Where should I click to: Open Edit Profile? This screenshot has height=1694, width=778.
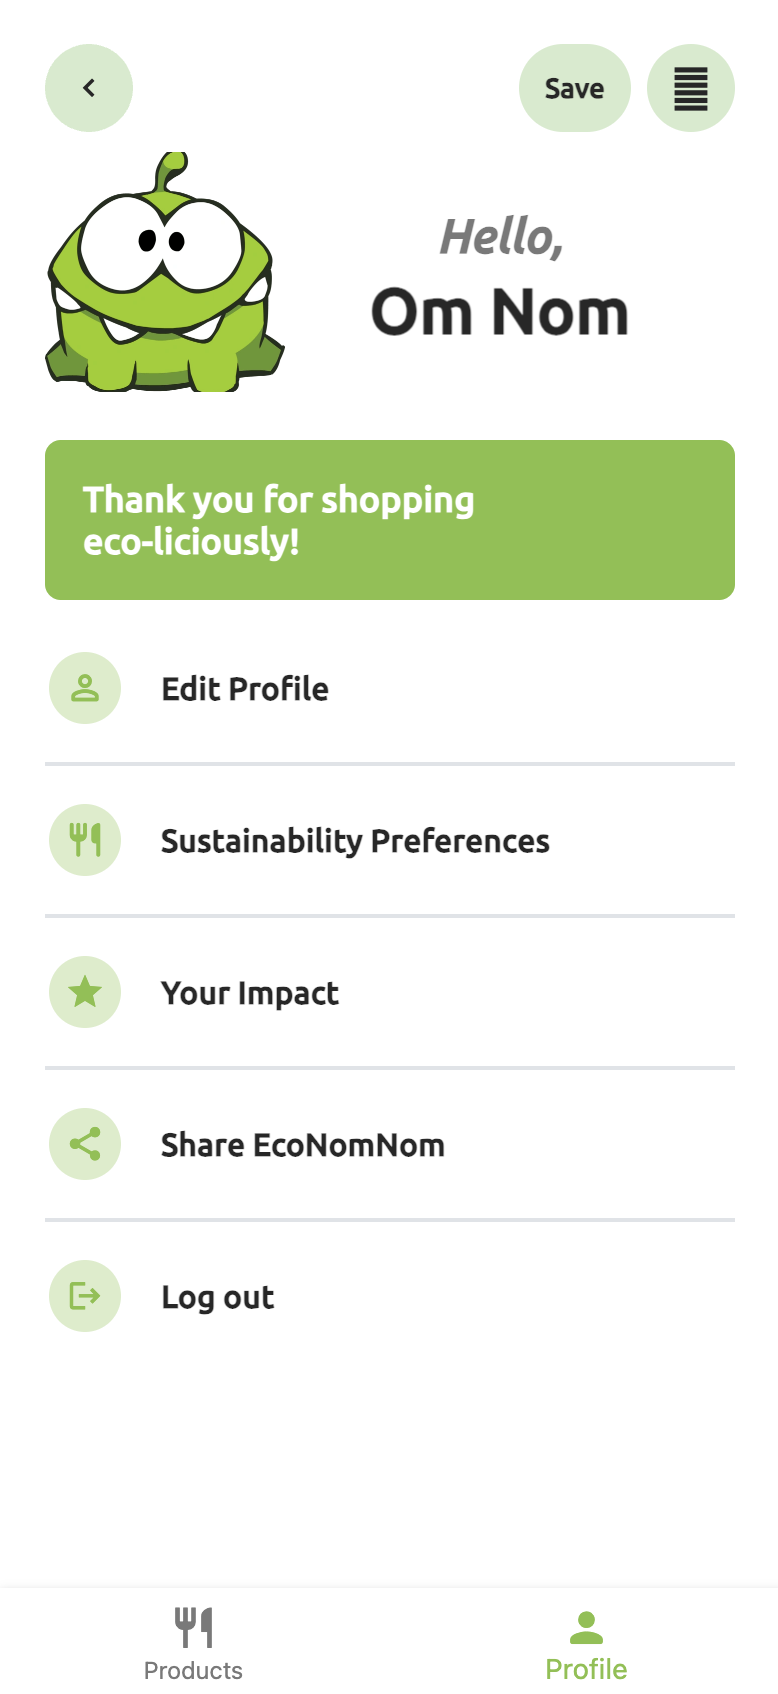click(245, 689)
